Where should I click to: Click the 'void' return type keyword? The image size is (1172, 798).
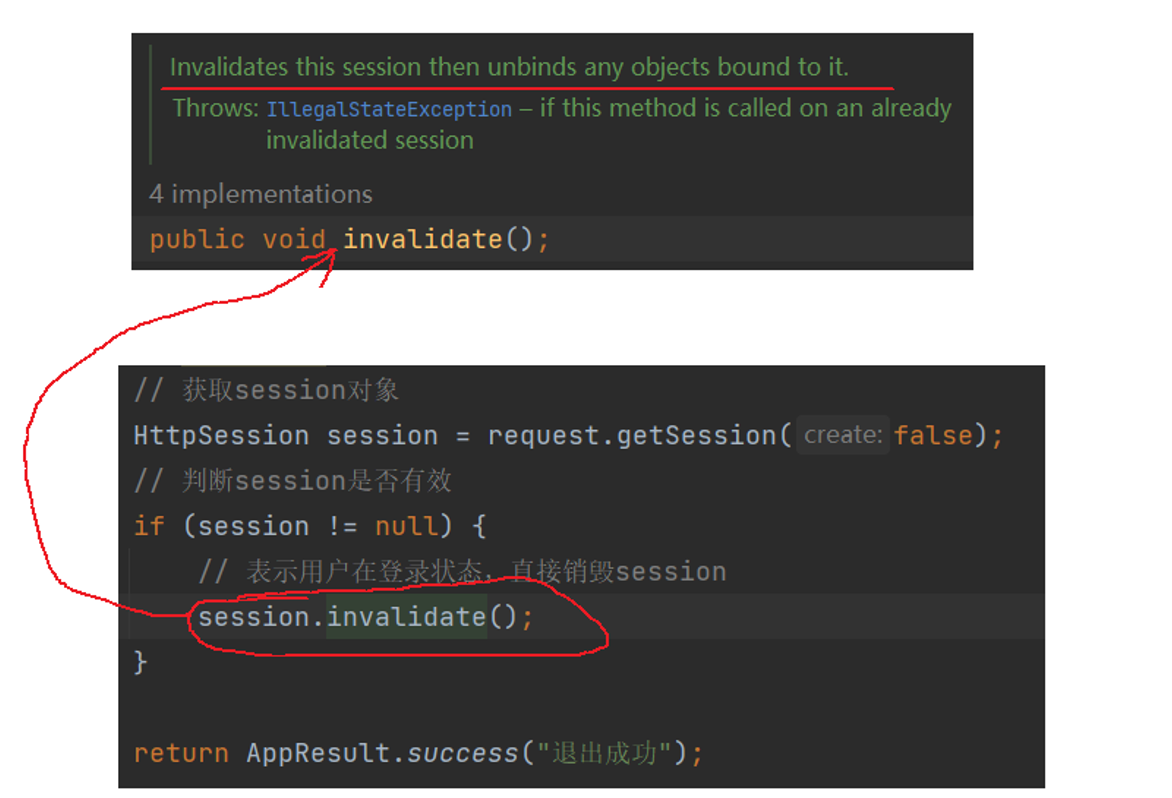pos(294,239)
